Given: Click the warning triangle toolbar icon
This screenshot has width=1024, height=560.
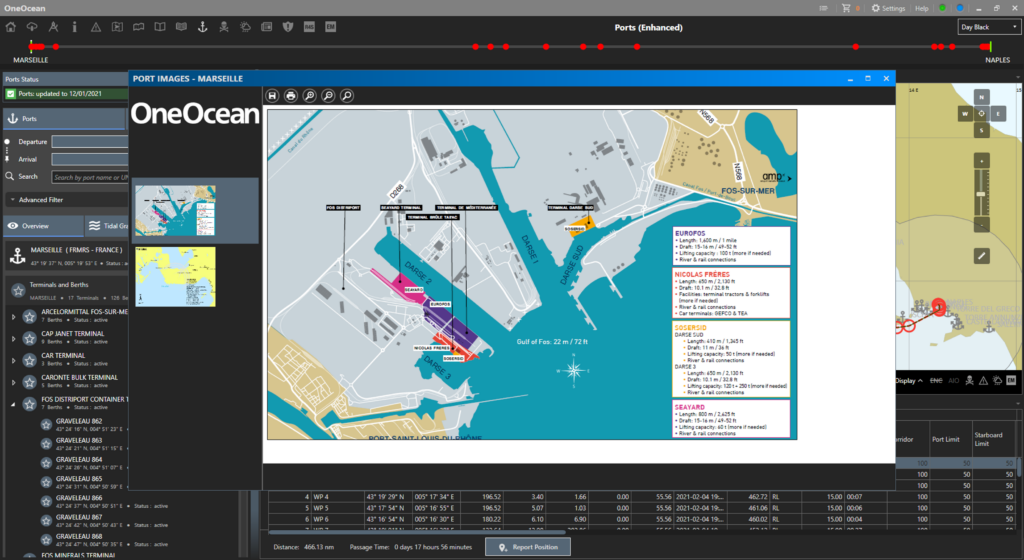Looking at the screenshot, I should (x=96, y=27).
